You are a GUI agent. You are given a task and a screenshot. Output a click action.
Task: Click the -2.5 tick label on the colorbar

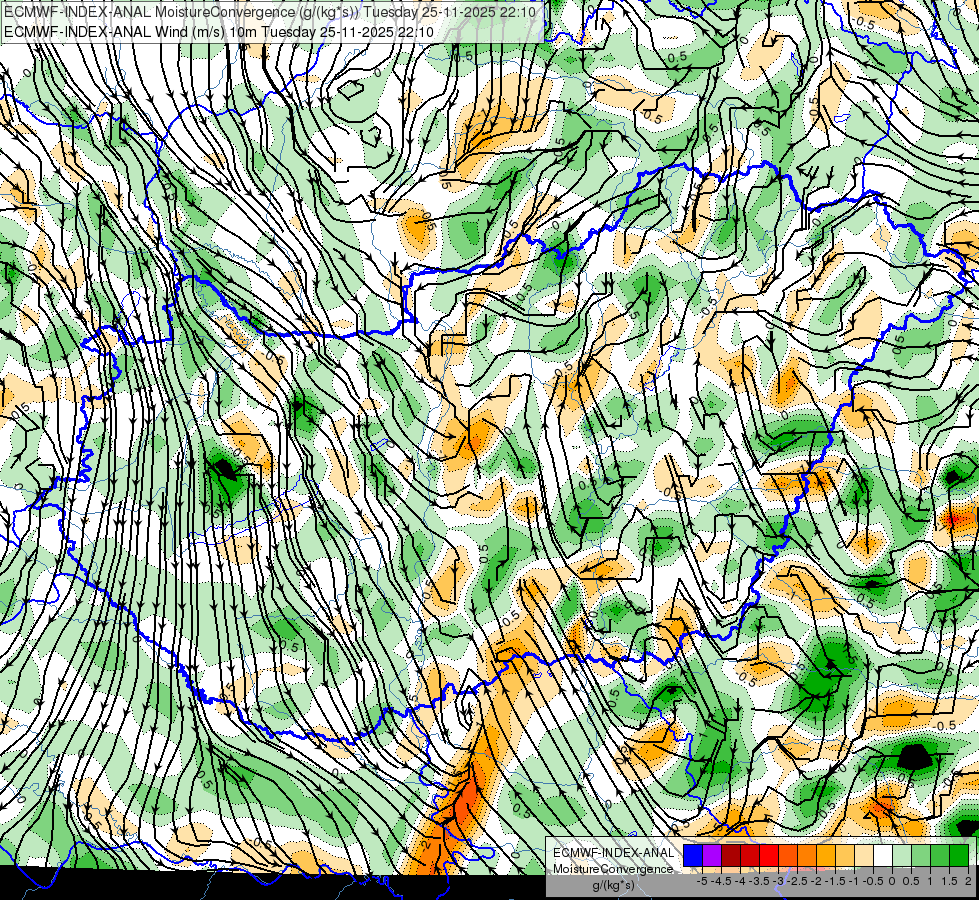coord(798,881)
